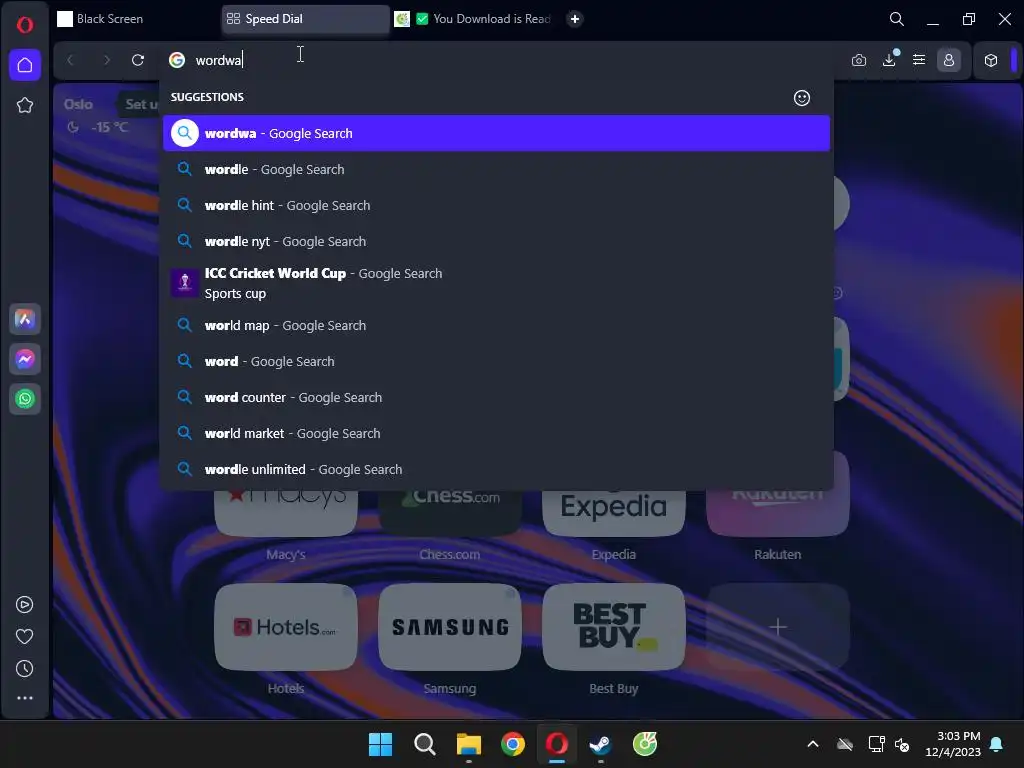The height and width of the screenshot is (768, 1024).
Task: Open Google Chrome from the taskbar
Action: 513,744
